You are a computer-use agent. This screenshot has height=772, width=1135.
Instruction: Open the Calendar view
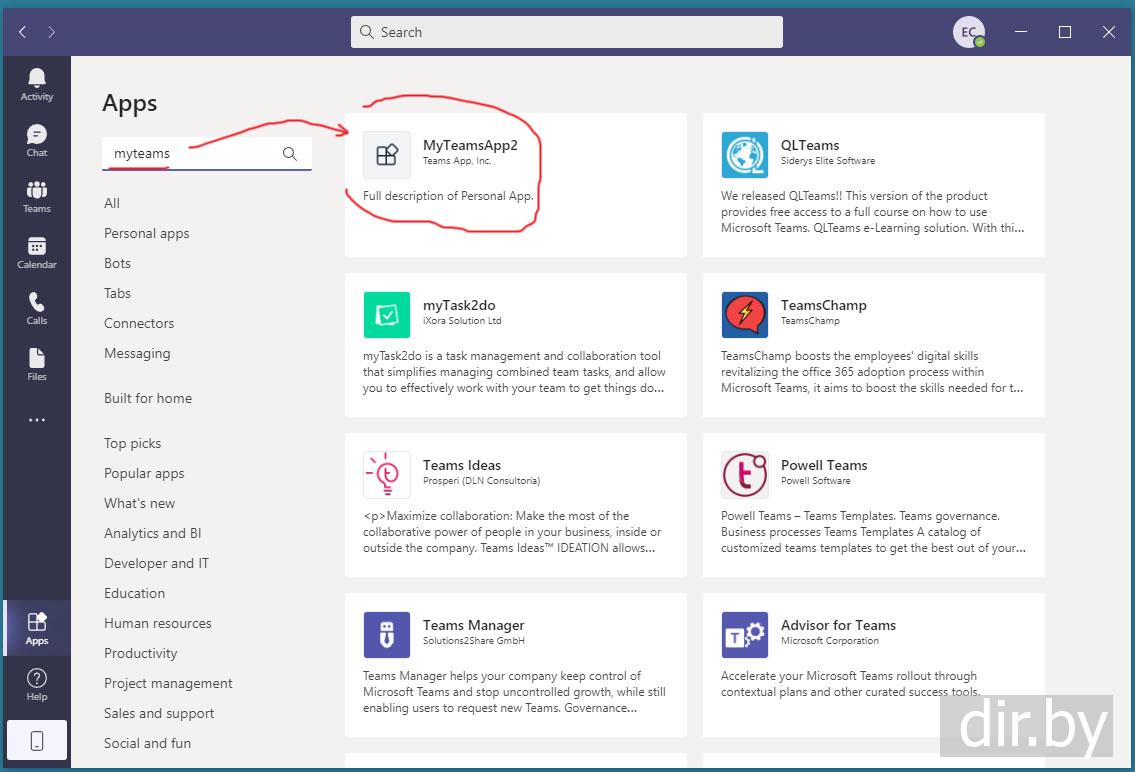coord(37,253)
